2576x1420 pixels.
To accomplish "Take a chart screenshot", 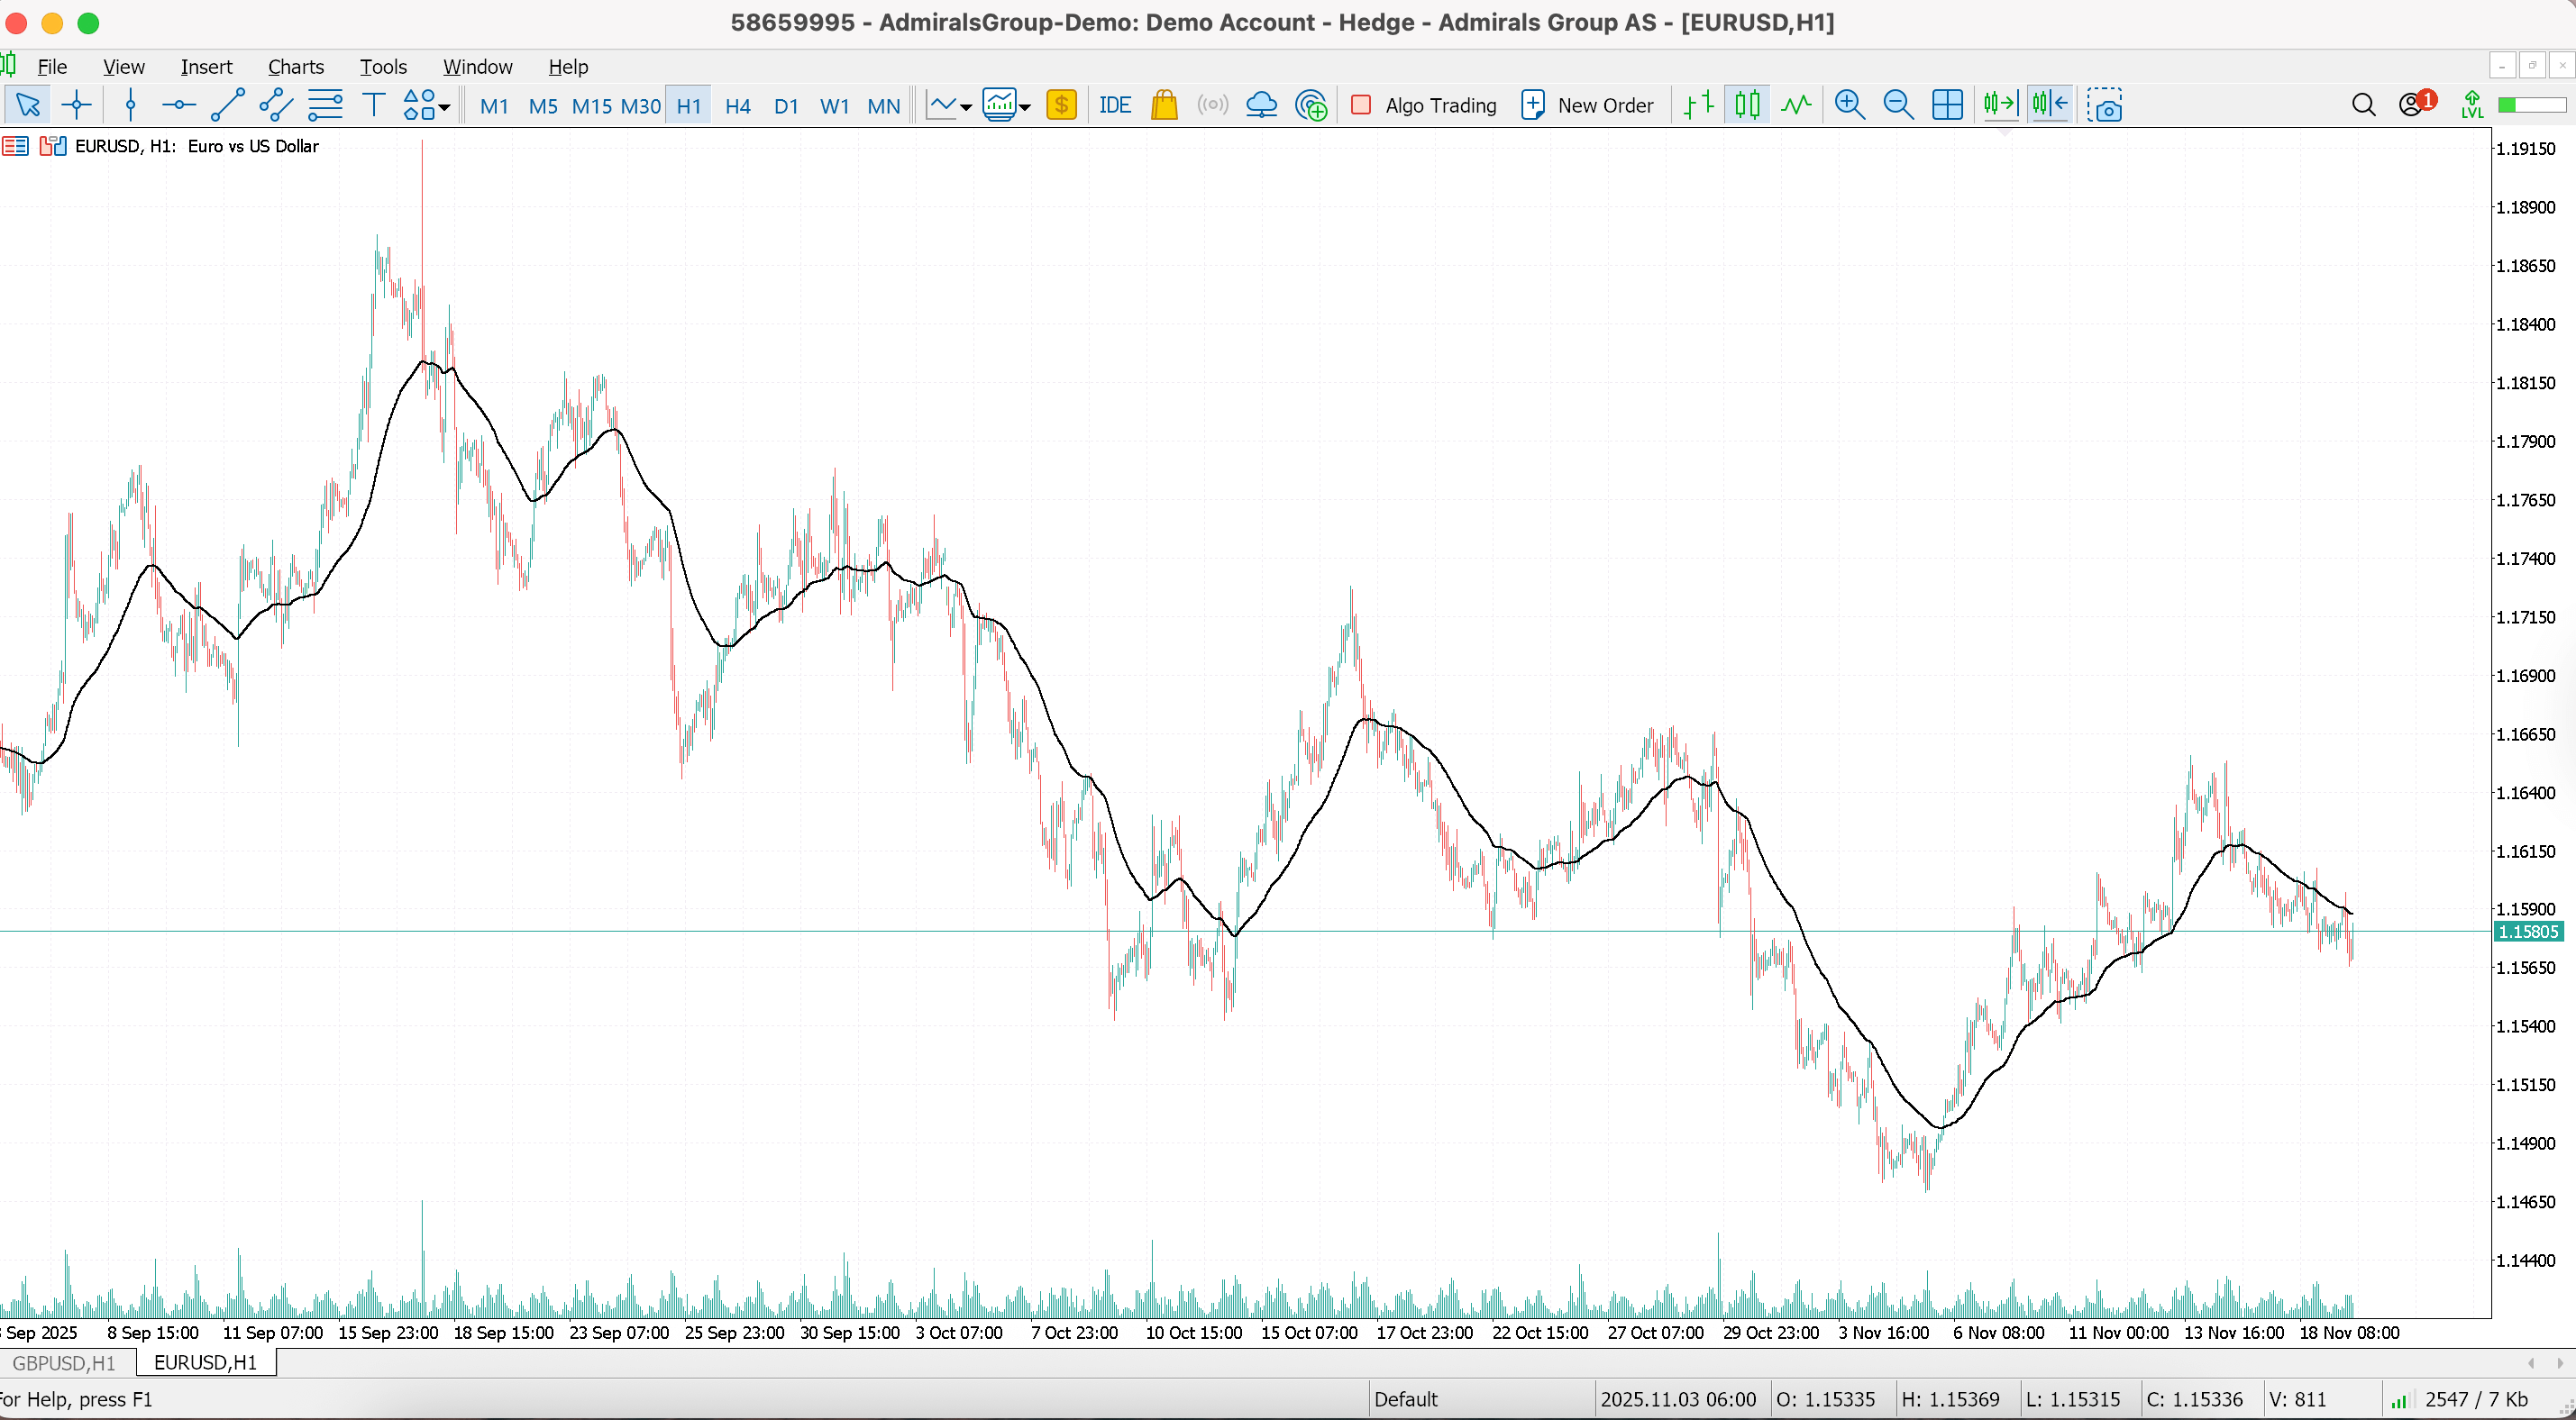I will tap(2105, 105).
